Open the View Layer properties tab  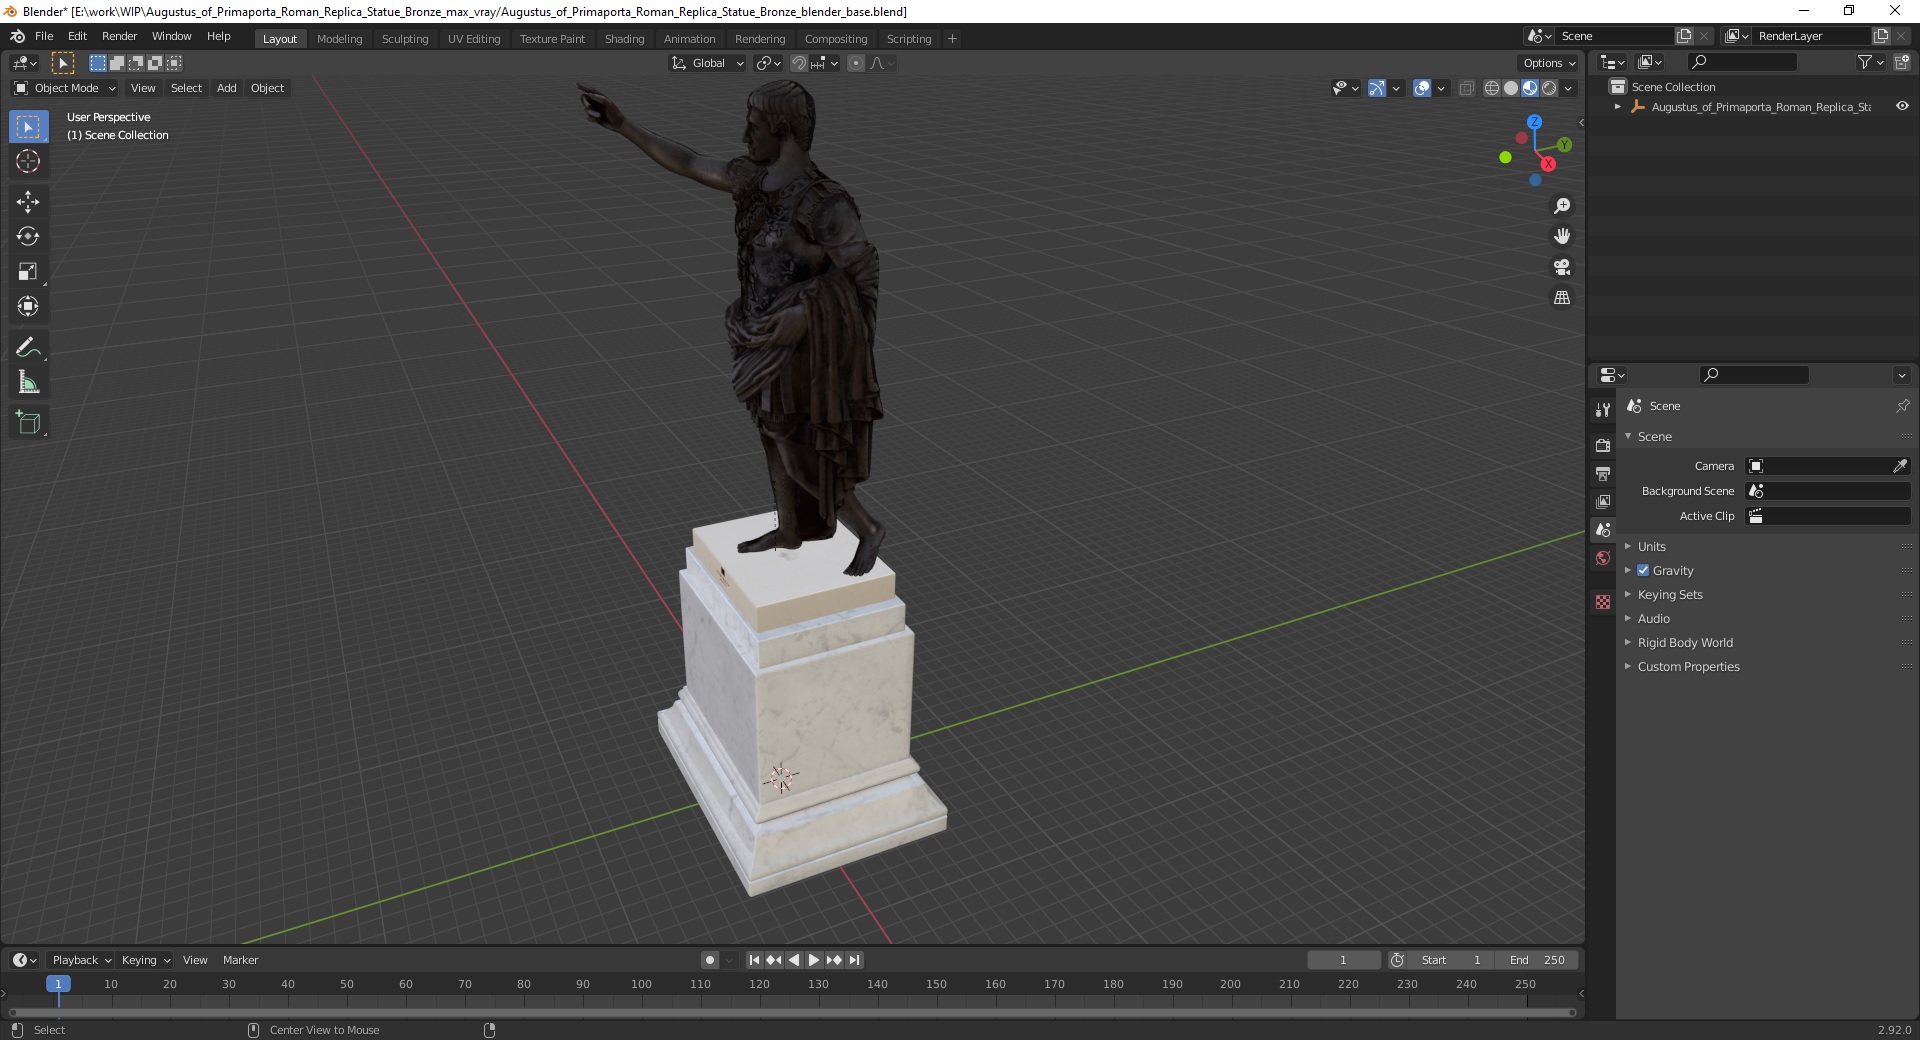pos(1603,501)
